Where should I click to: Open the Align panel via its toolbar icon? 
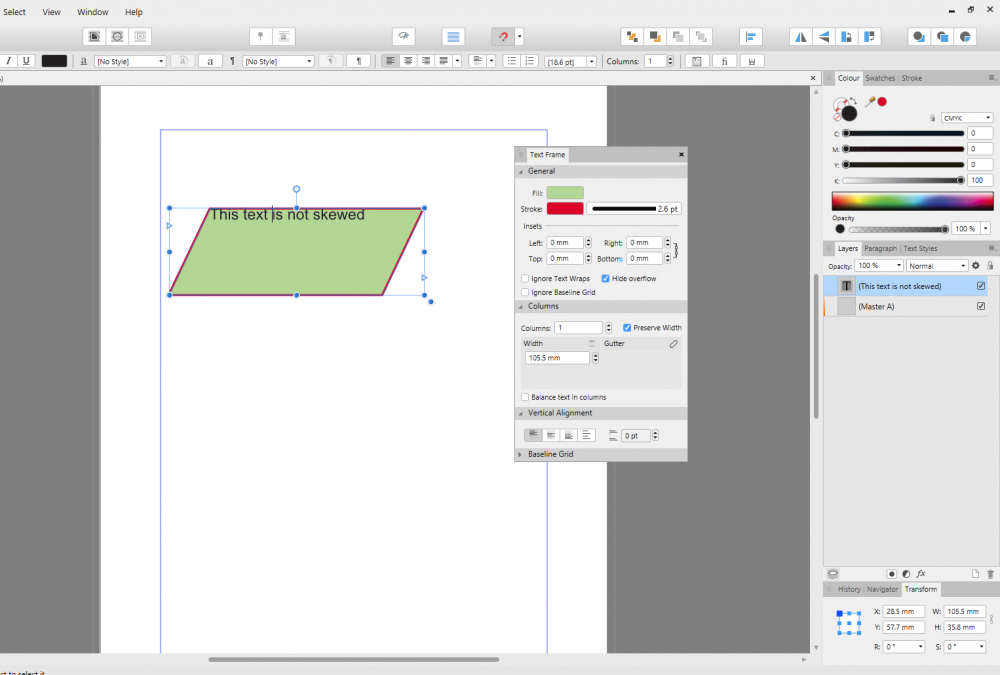750,36
